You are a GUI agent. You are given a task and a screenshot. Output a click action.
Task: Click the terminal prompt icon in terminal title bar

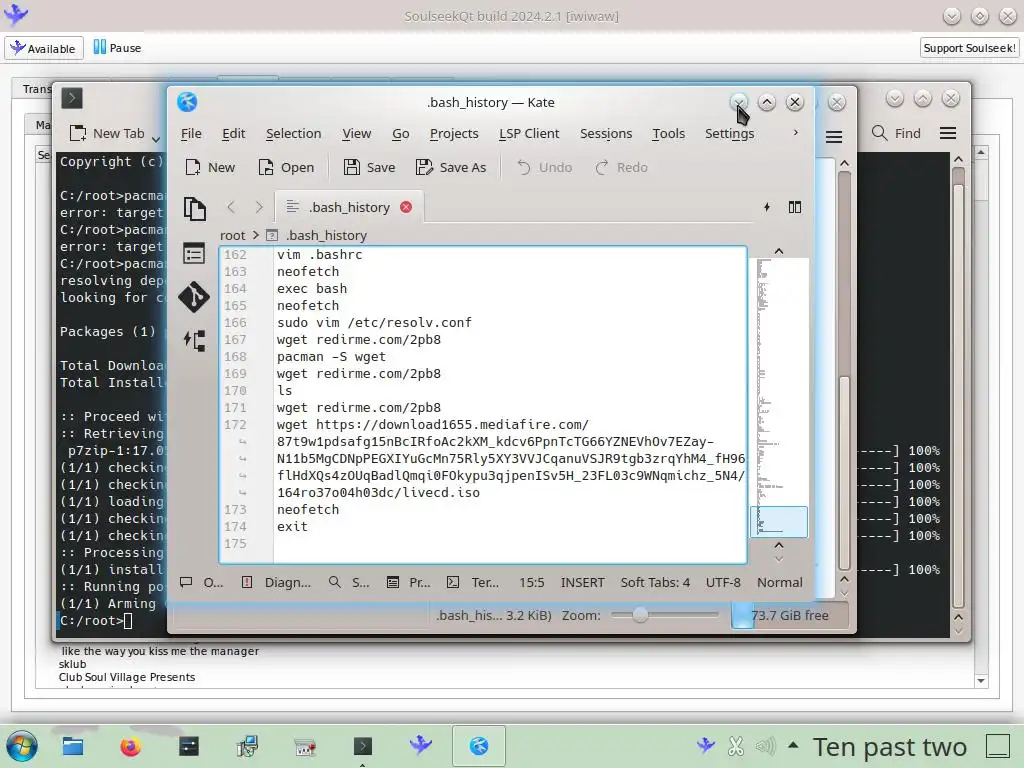(x=72, y=99)
